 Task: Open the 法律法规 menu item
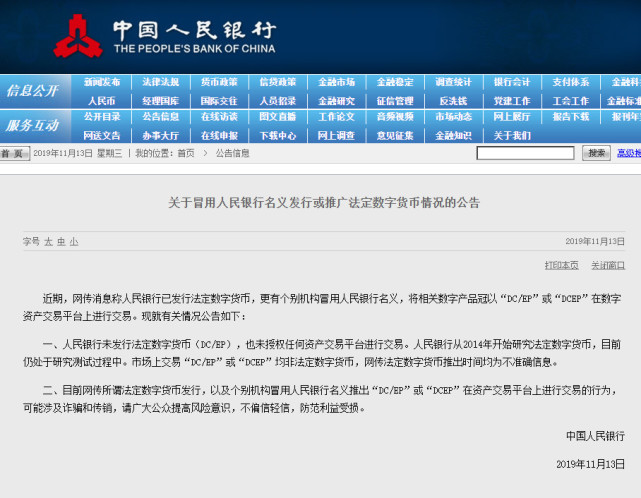tap(161, 82)
